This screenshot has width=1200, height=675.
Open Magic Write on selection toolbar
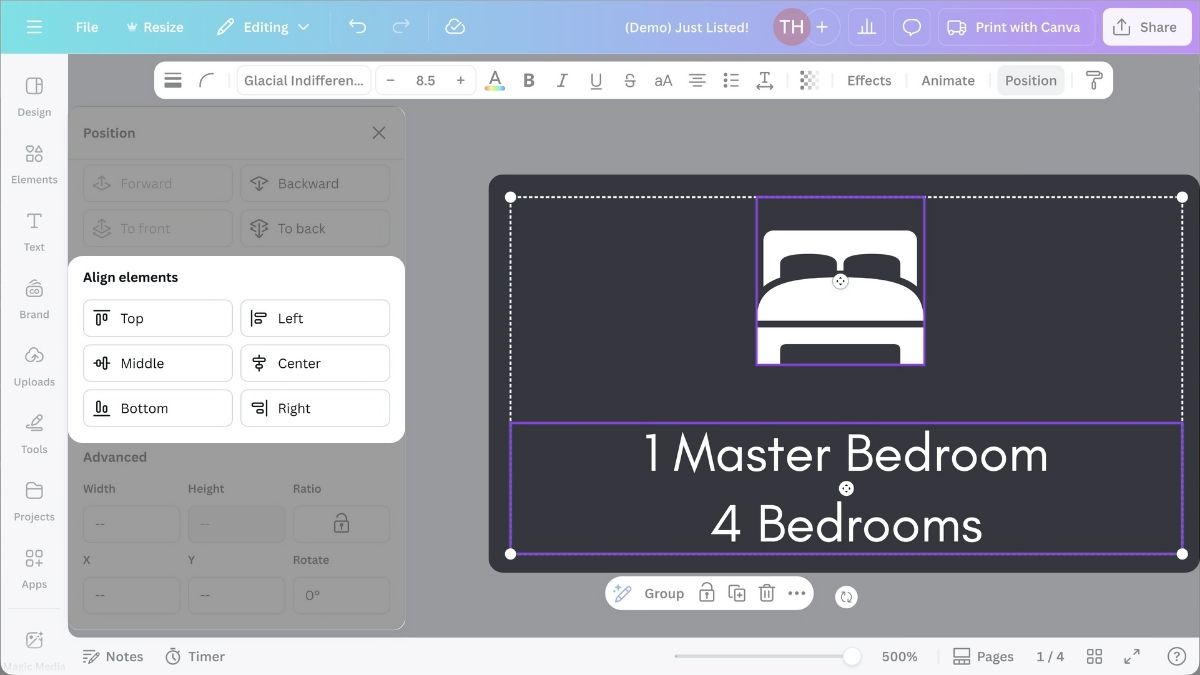(x=622, y=593)
